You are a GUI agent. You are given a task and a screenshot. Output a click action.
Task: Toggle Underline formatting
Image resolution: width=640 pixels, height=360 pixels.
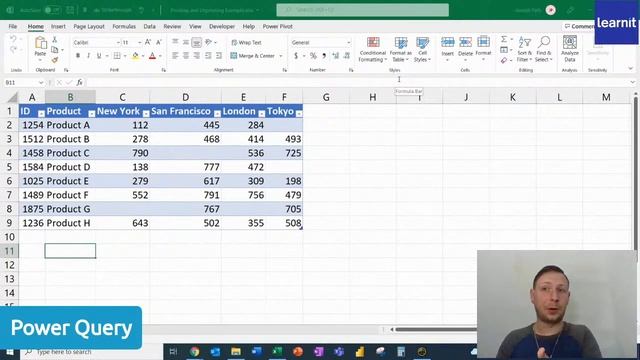(x=99, y=56)
